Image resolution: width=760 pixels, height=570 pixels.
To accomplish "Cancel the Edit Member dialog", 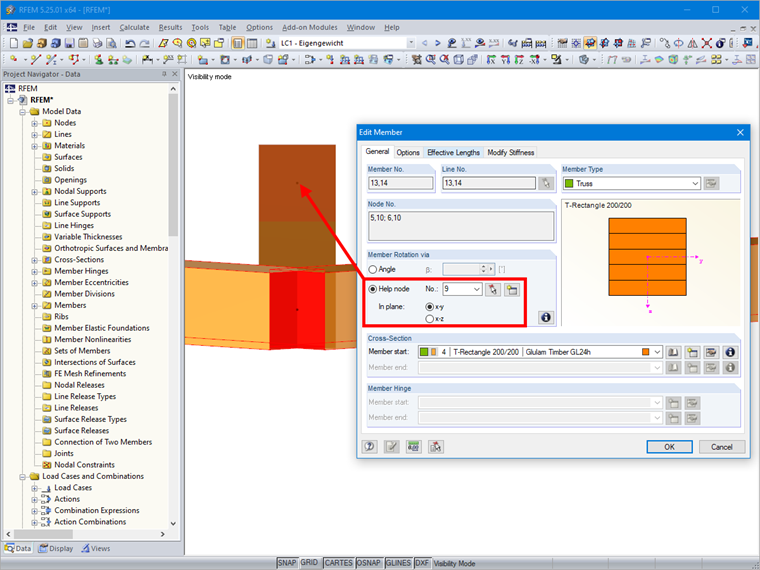I will click(722, 446).
